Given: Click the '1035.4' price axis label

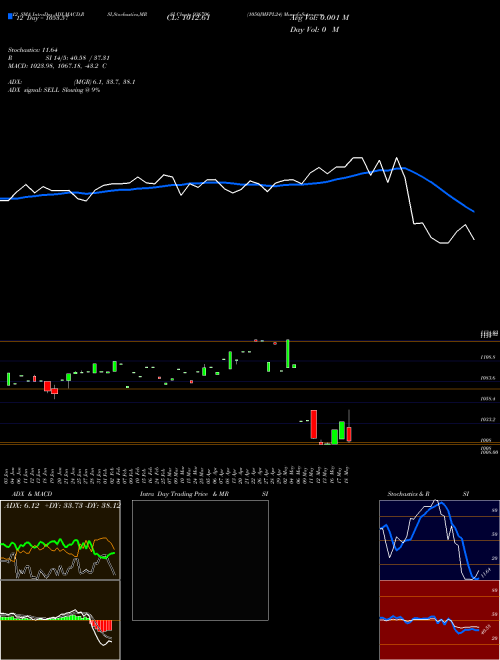Looking at the screenshot, I should pyautogui.click(x=488, y=399).
